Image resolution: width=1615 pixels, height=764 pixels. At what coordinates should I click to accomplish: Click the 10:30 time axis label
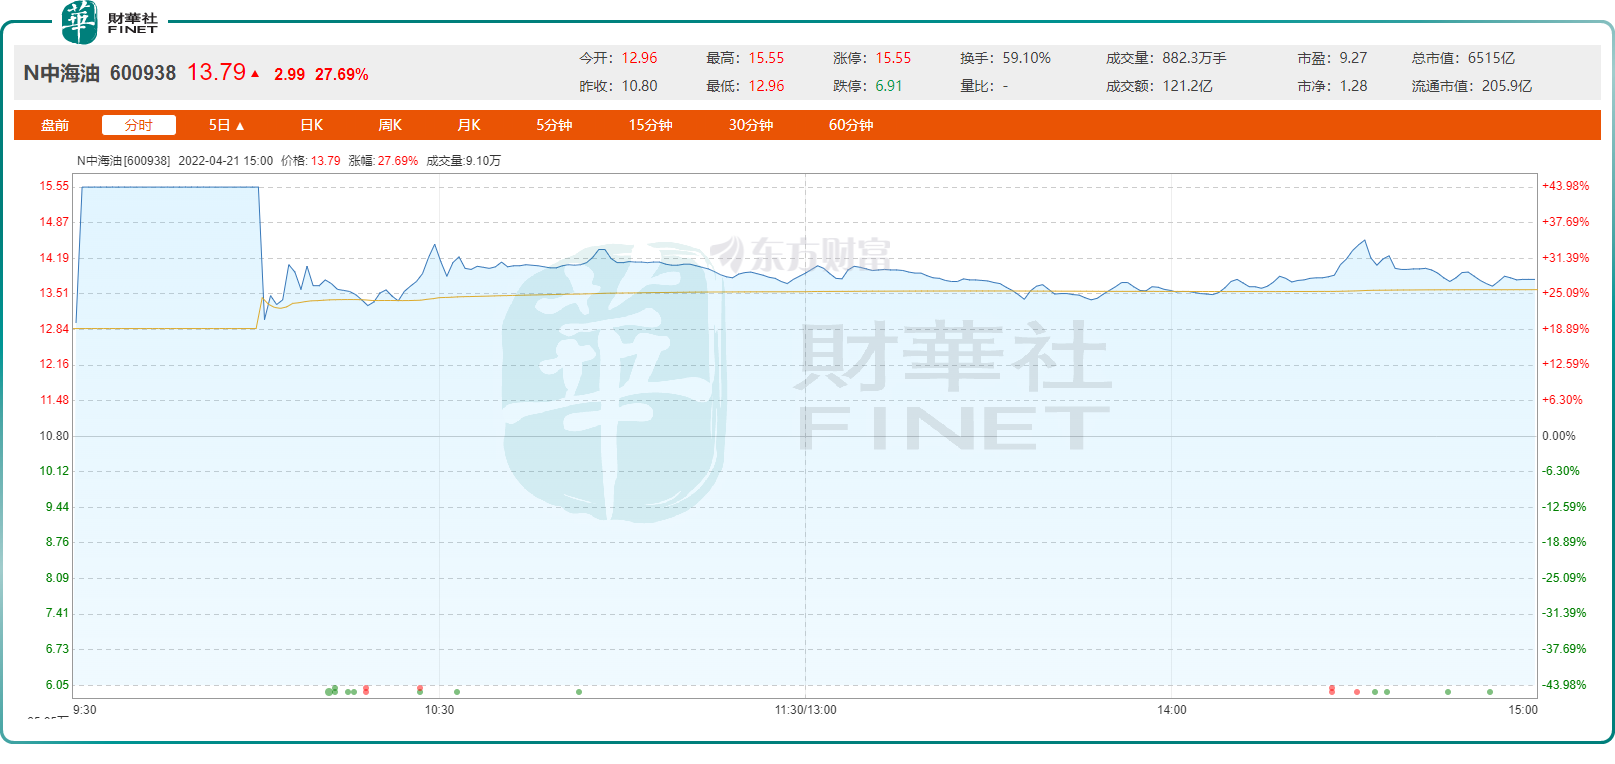[x=439, y=710]
